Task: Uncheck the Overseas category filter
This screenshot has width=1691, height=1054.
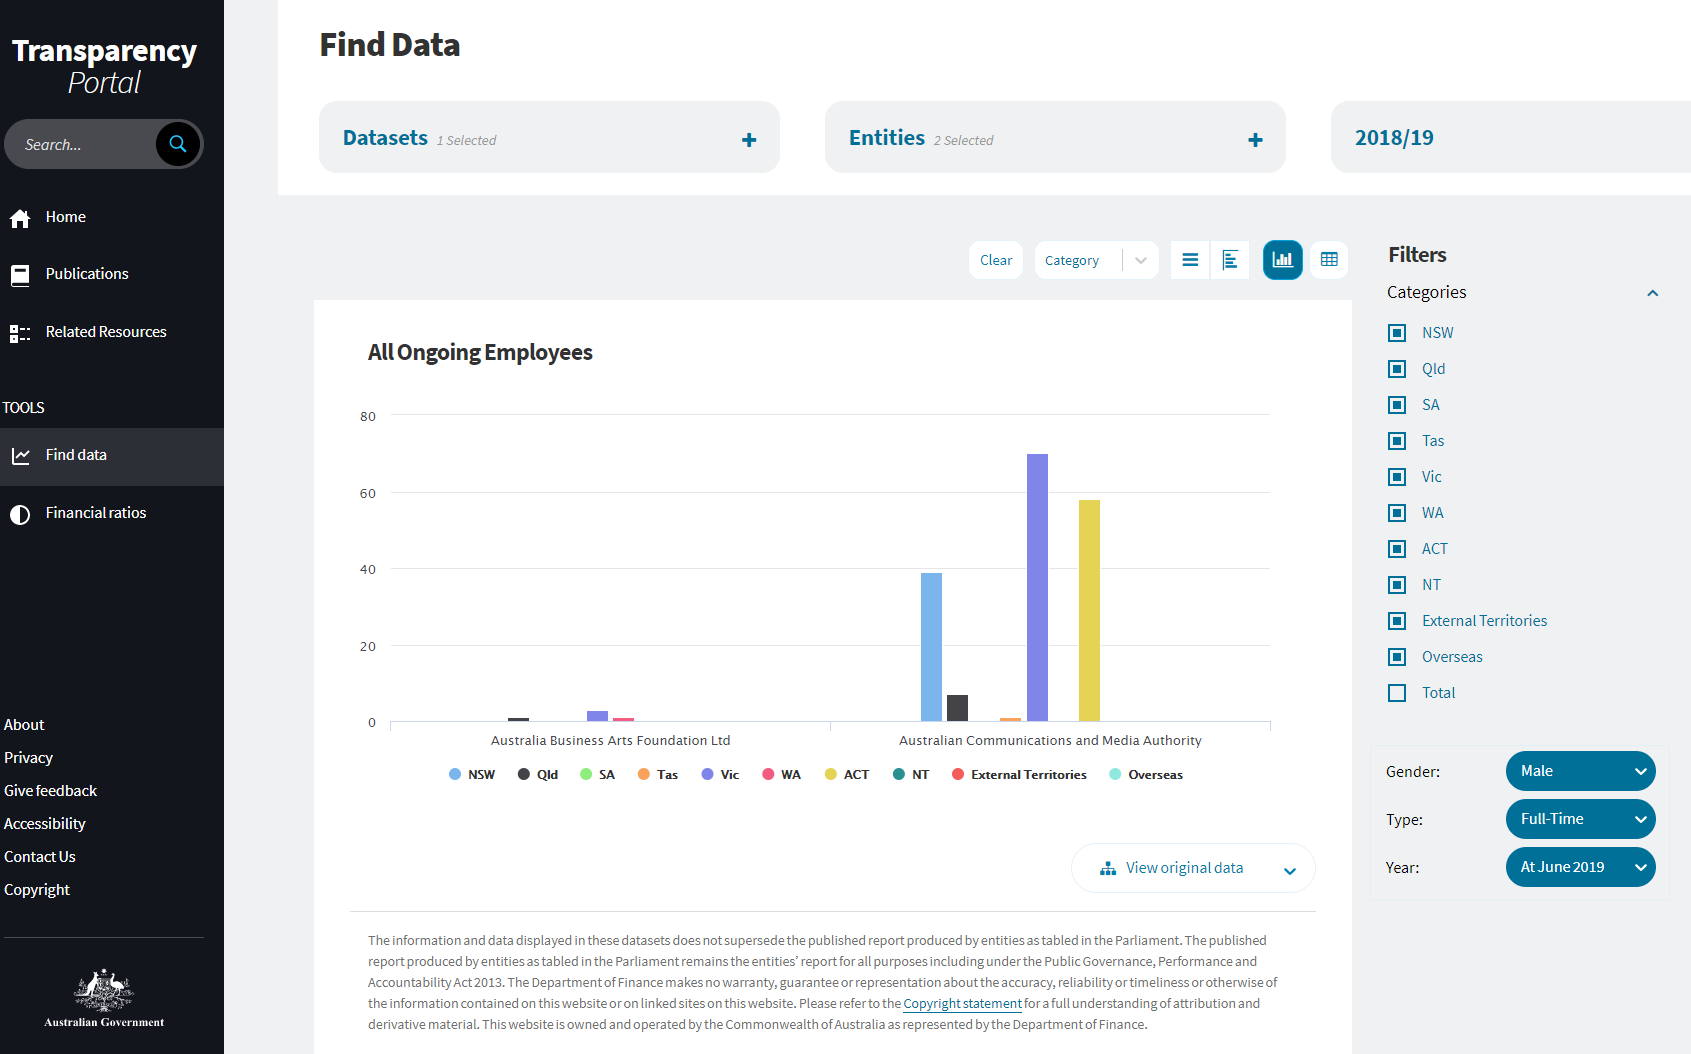Action: tap(1396, 656)
